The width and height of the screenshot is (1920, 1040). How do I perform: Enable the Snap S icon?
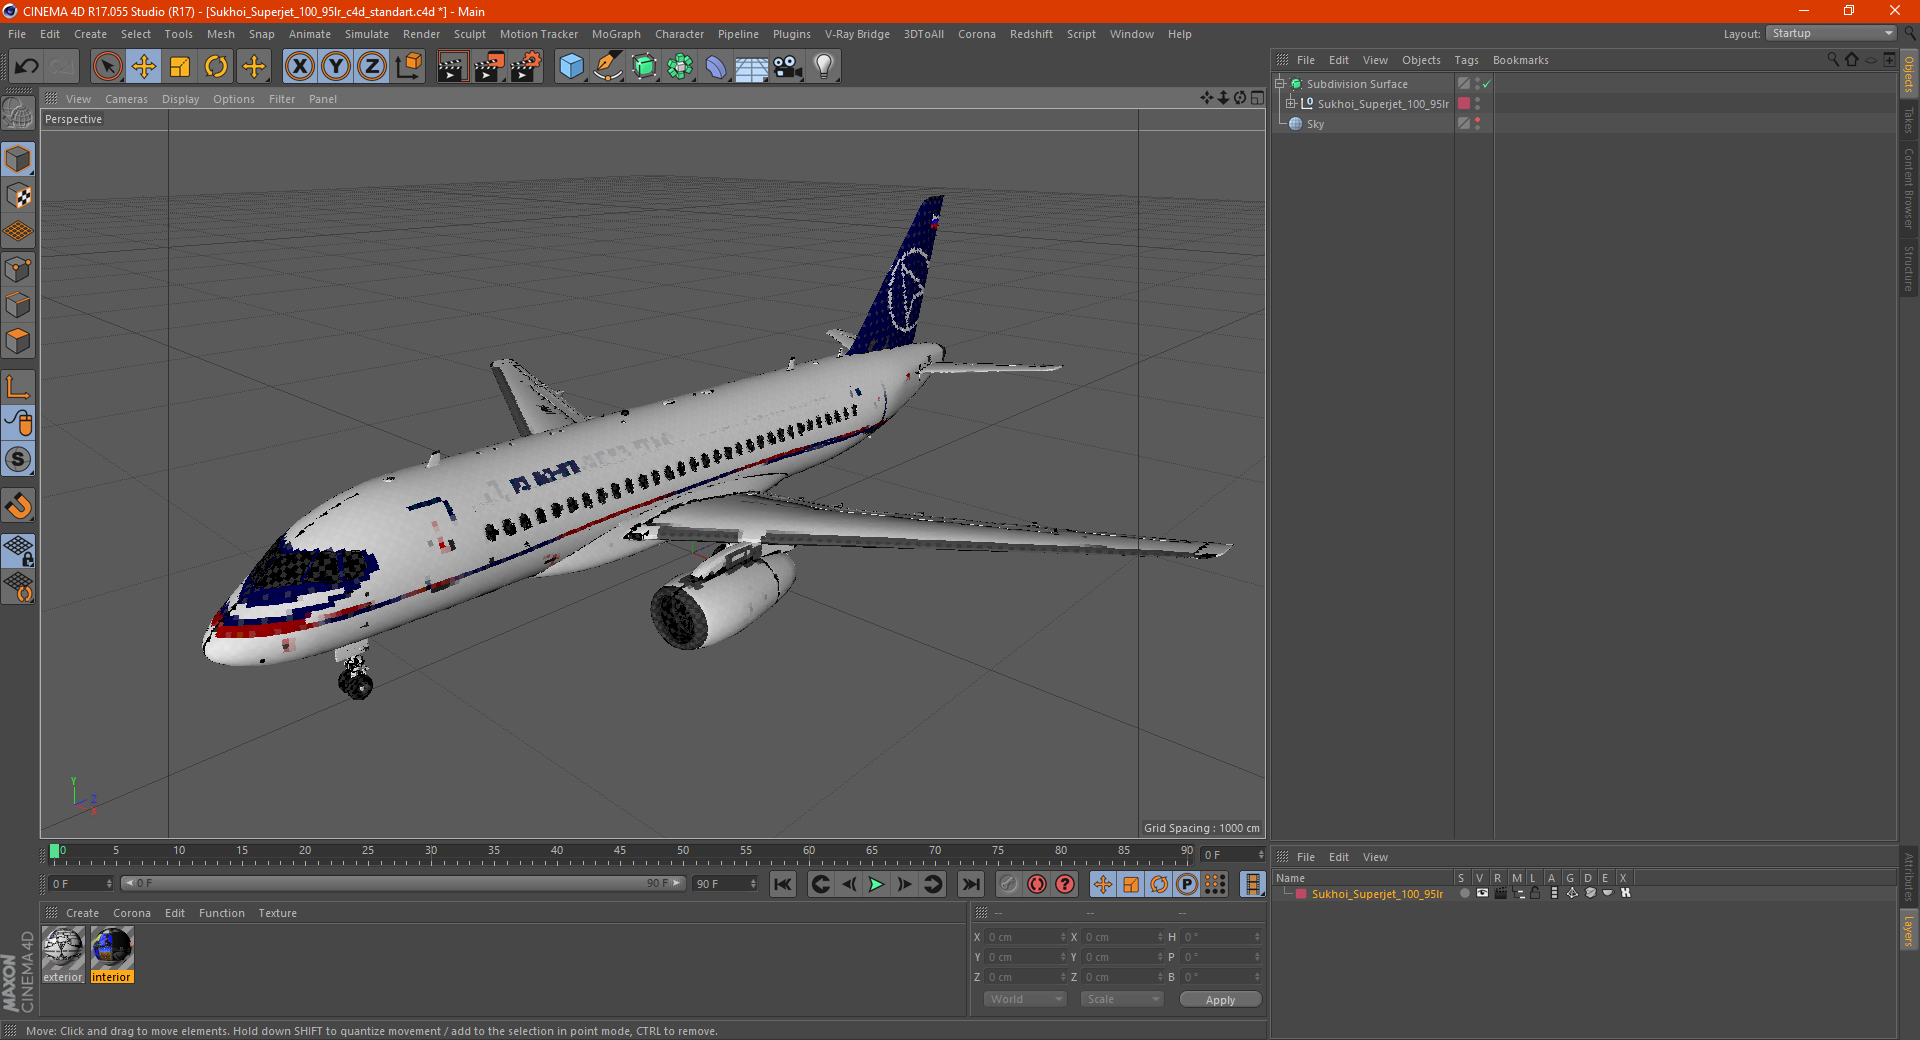click(x=18, y=459)
